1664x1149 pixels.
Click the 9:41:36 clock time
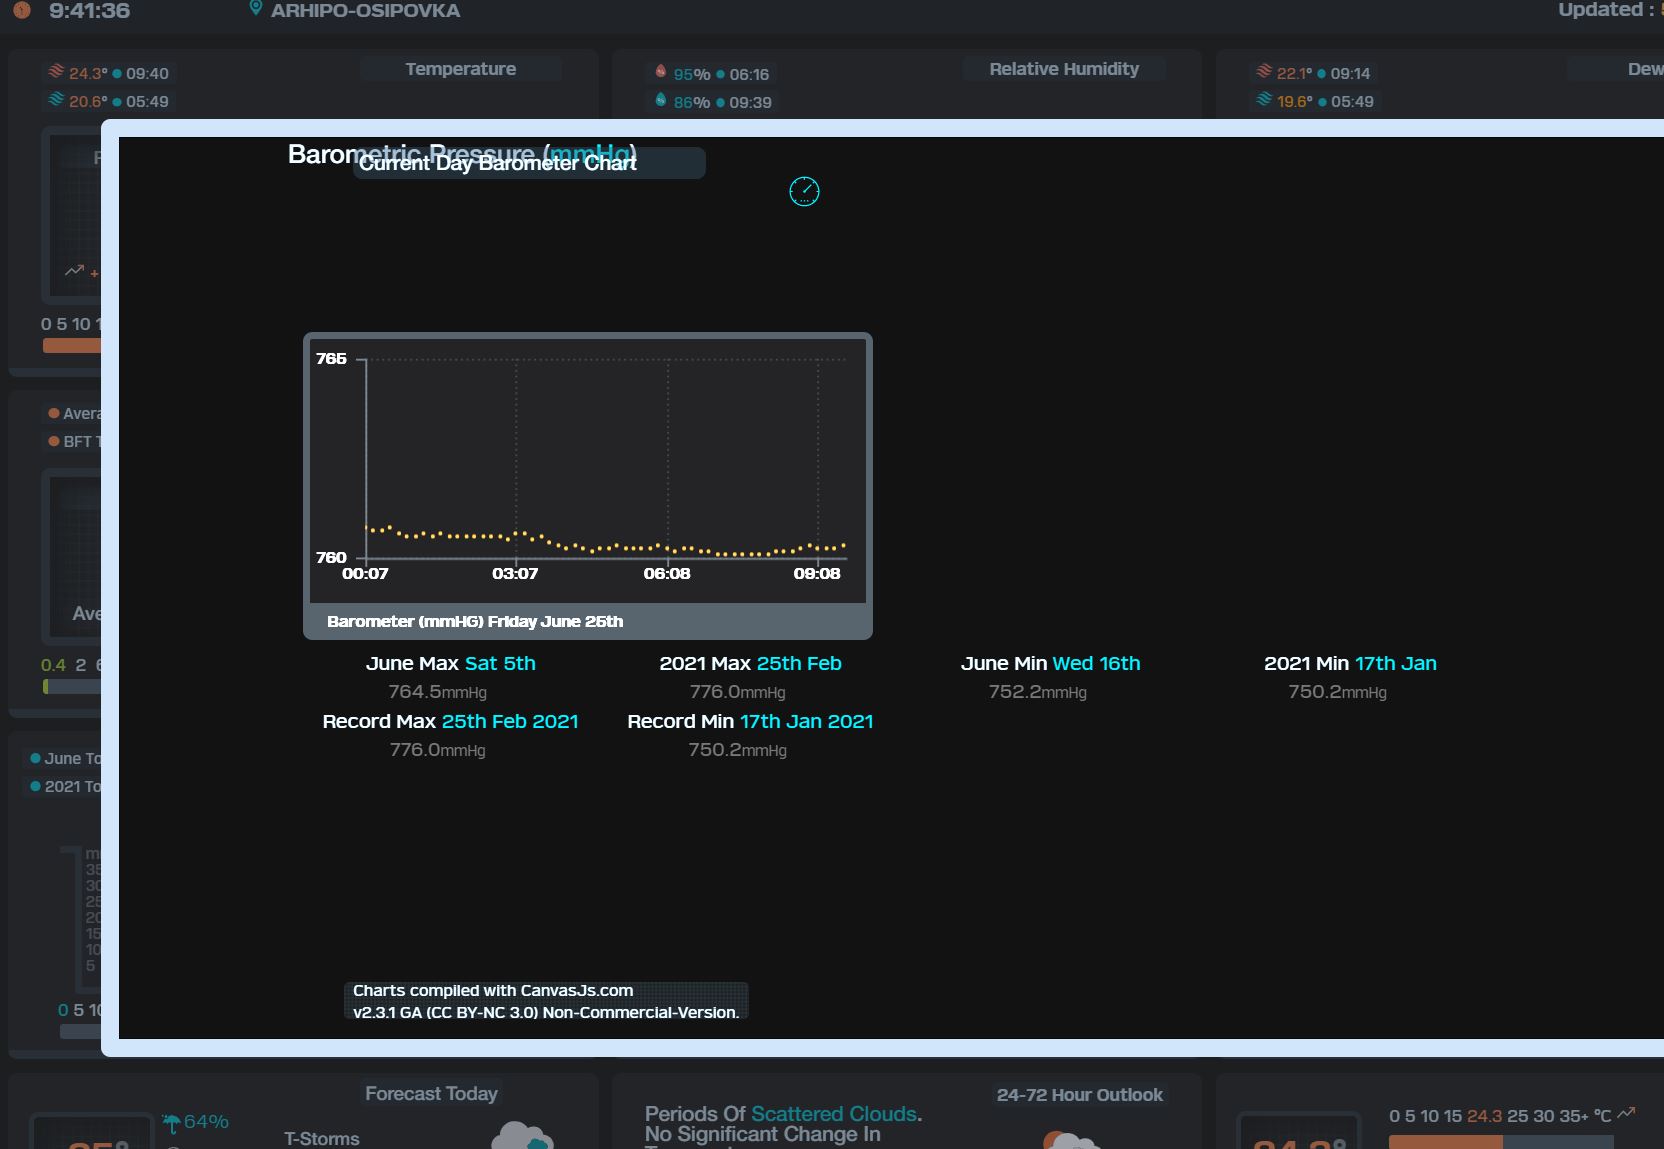point(89,11)
